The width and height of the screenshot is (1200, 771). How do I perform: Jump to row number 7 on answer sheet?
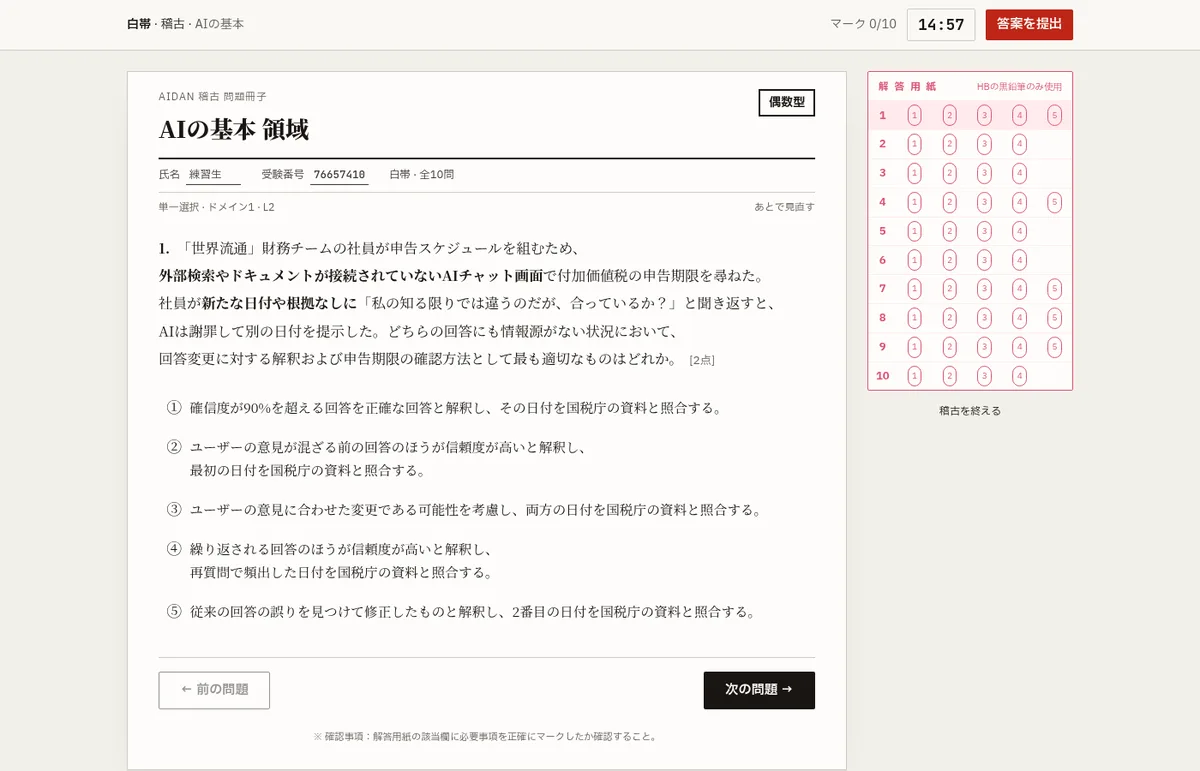(883, 289)
